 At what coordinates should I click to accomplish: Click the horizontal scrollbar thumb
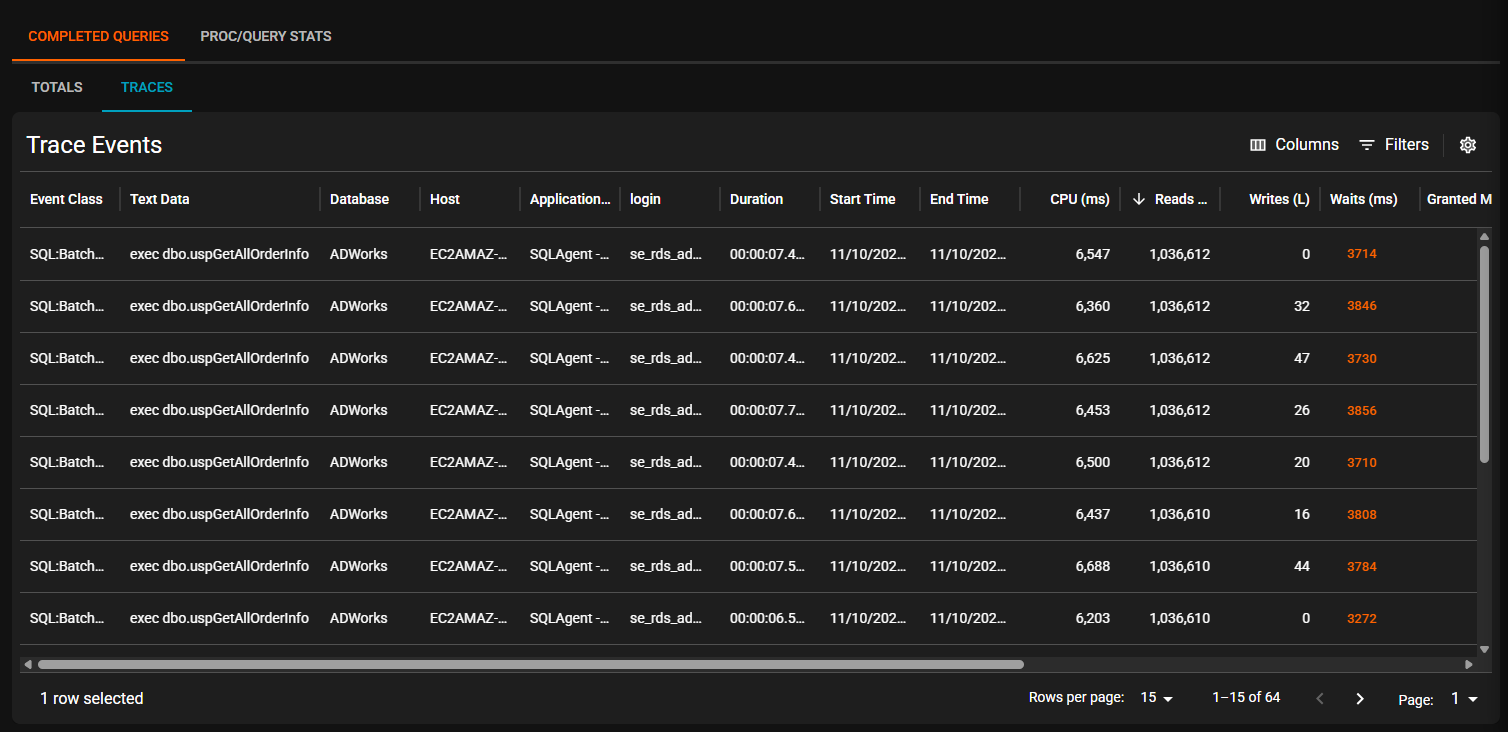coord(530,664)
